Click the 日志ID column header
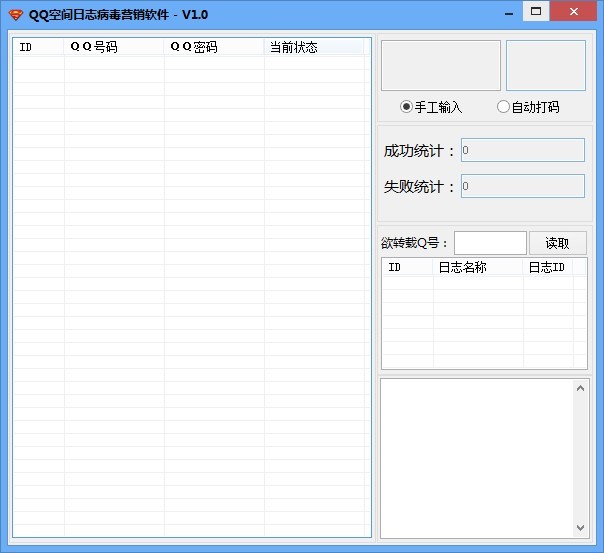 548,267
